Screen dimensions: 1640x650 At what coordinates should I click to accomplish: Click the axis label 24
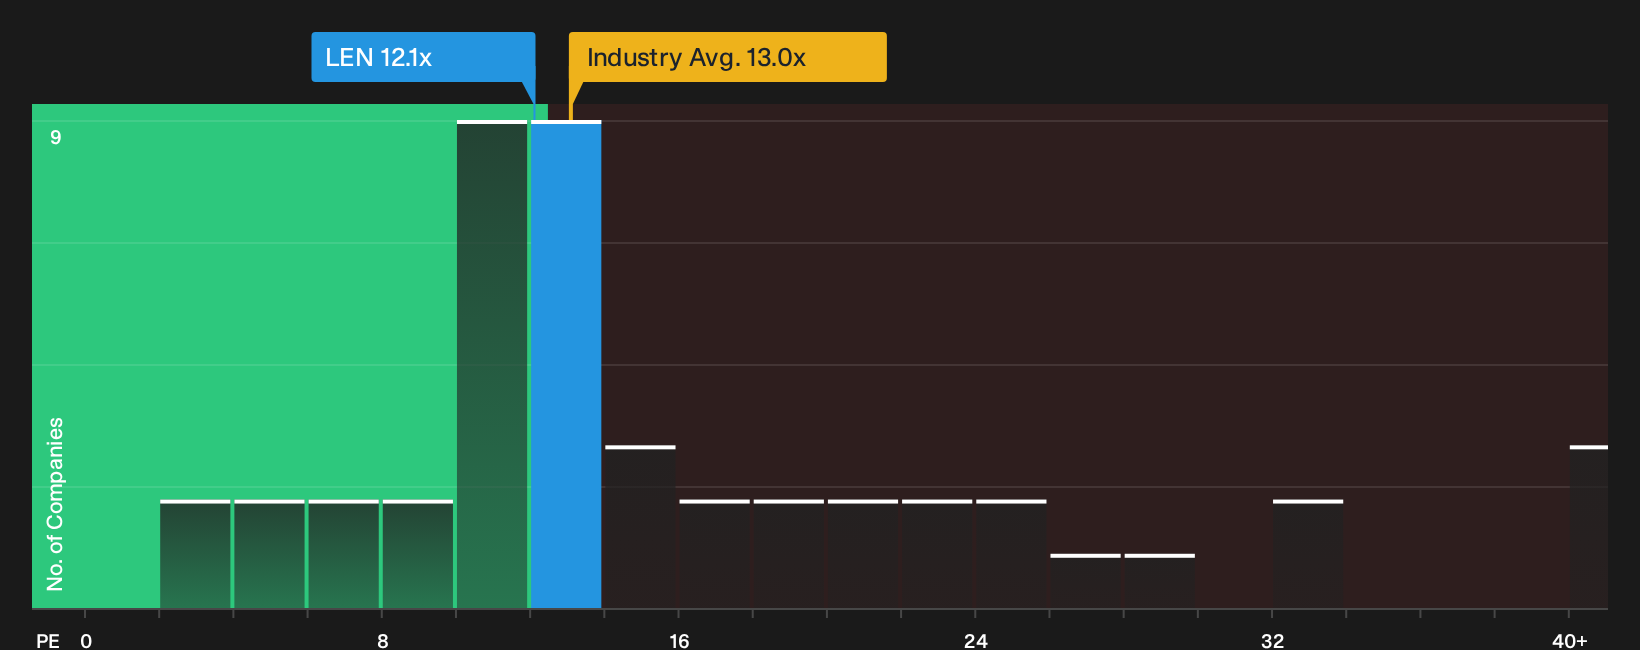pyautogui.click(x=976, y=641)
